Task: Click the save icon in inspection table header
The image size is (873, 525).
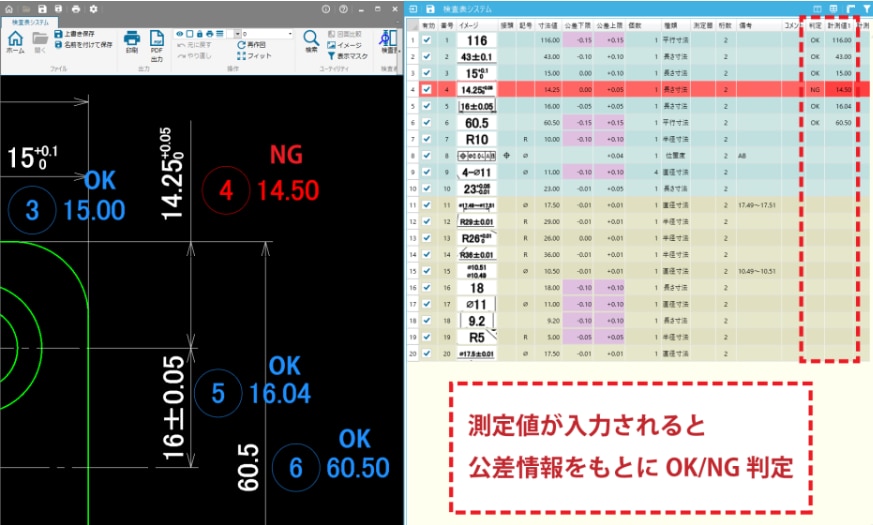Action: click(x=430, y=9)
